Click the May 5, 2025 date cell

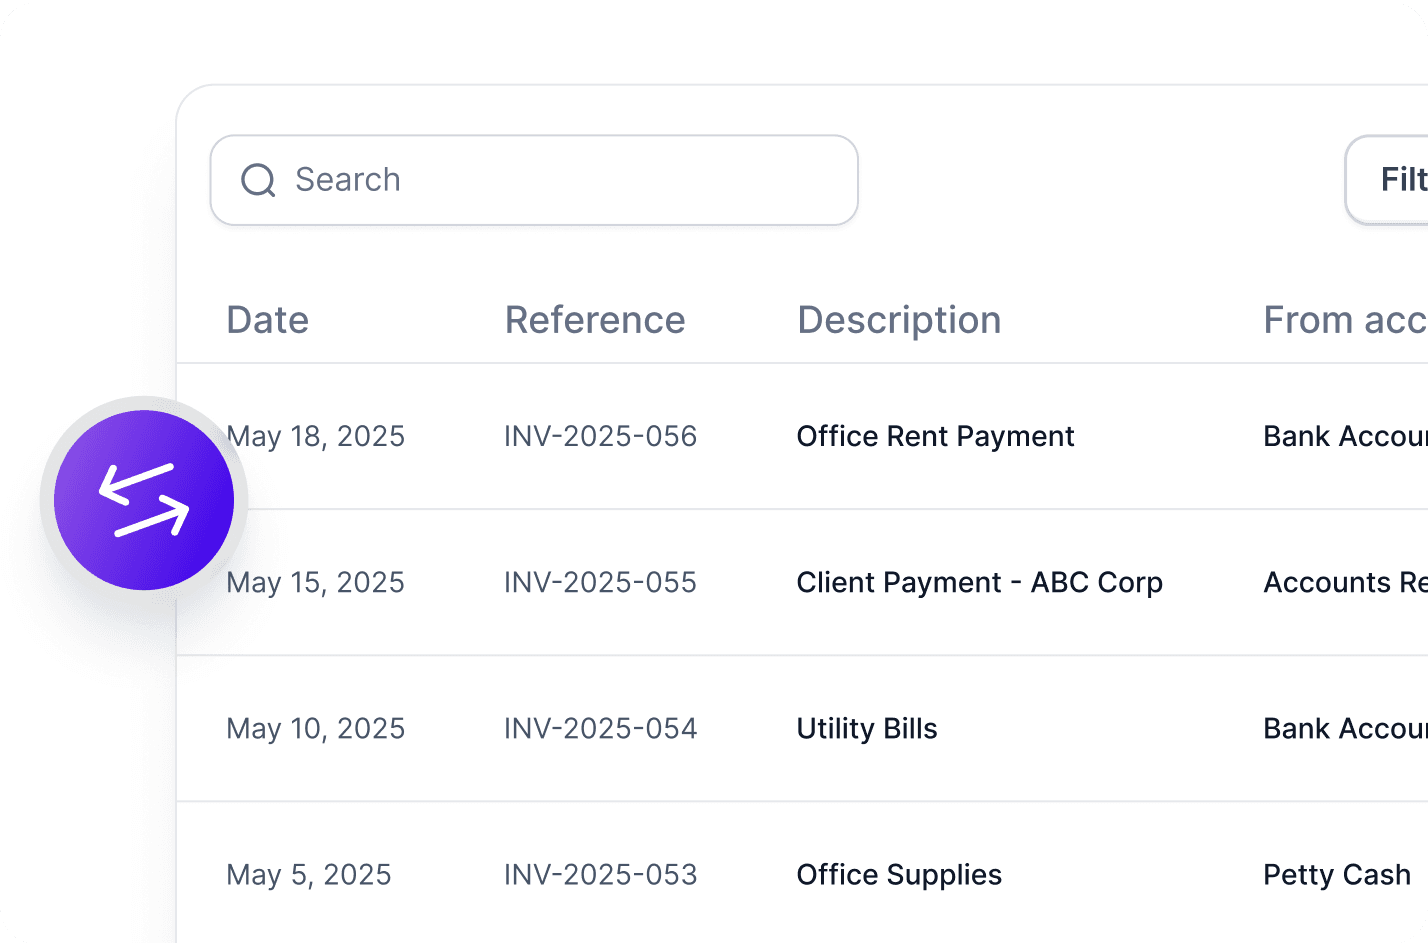click(309, 874)
